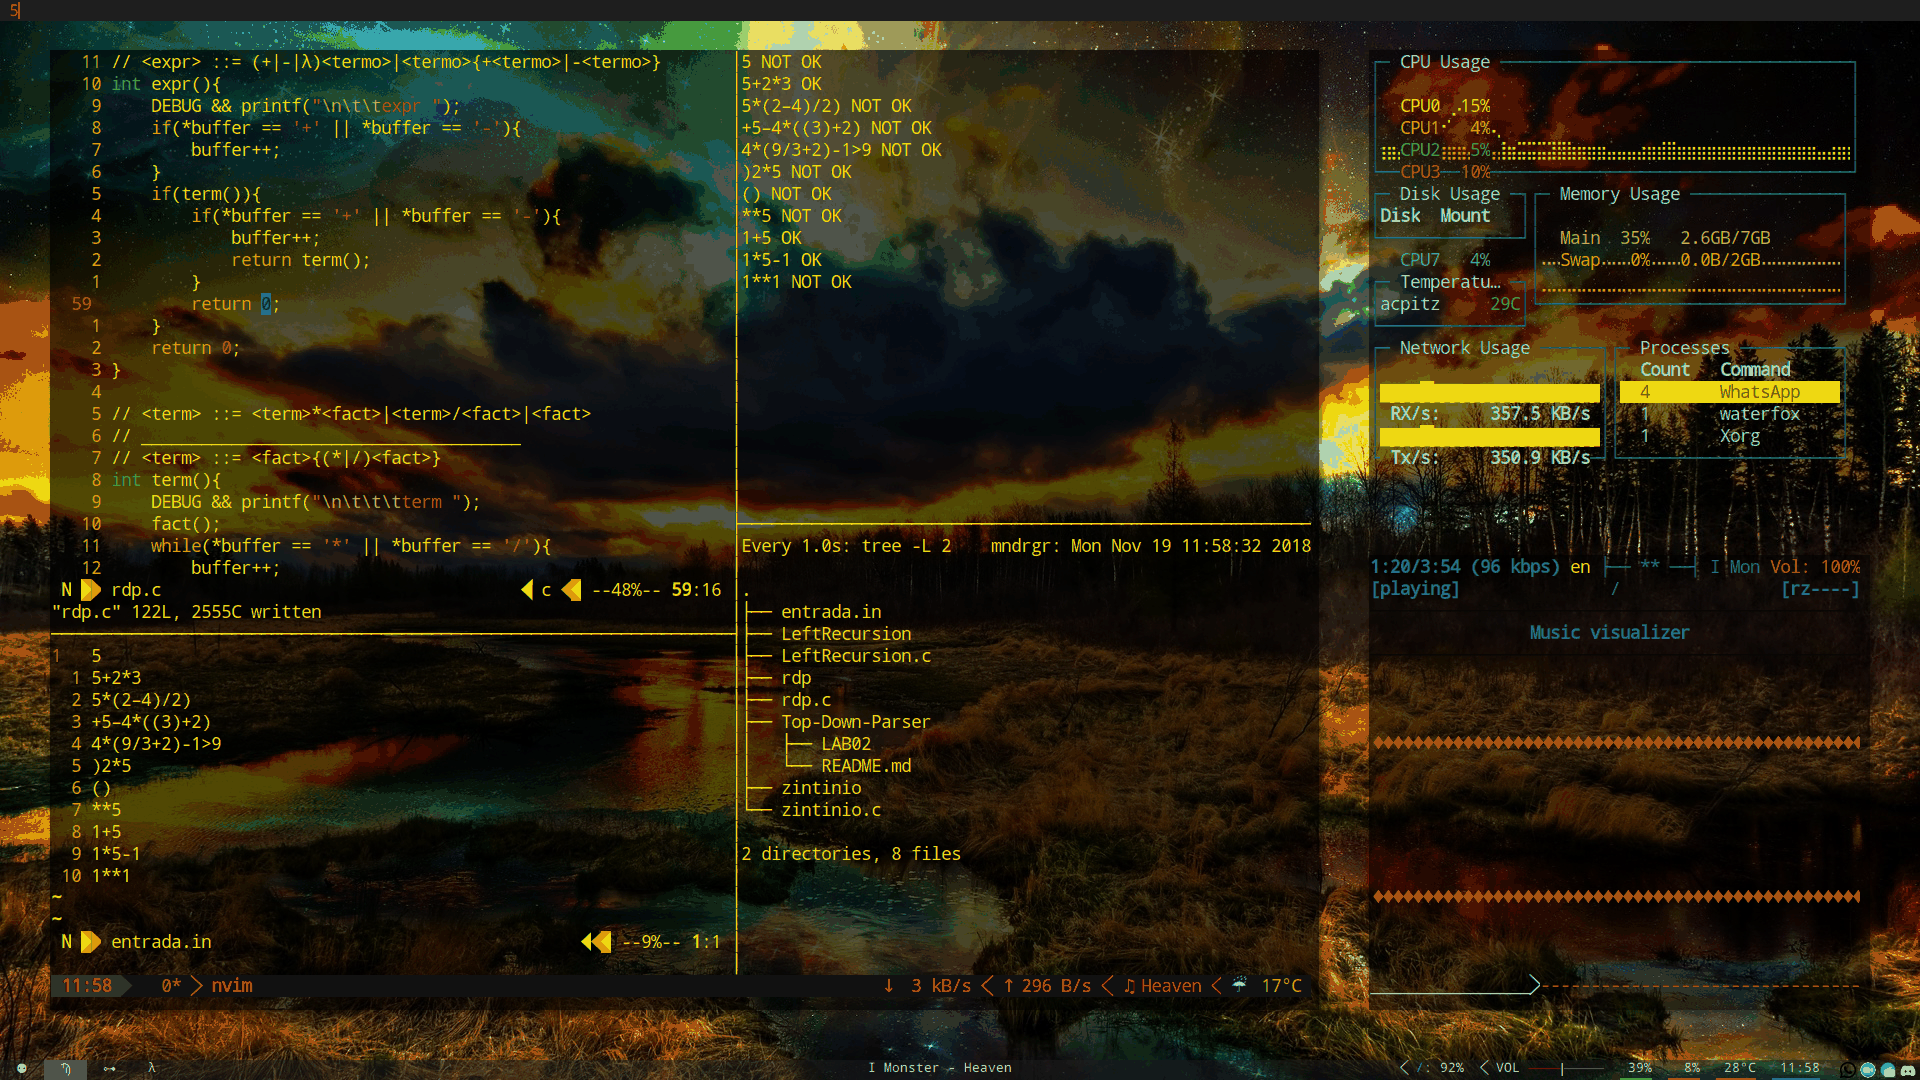Click the waterfox process entry
This screenshot has height=1080, width=1920.
(1759, 414)
